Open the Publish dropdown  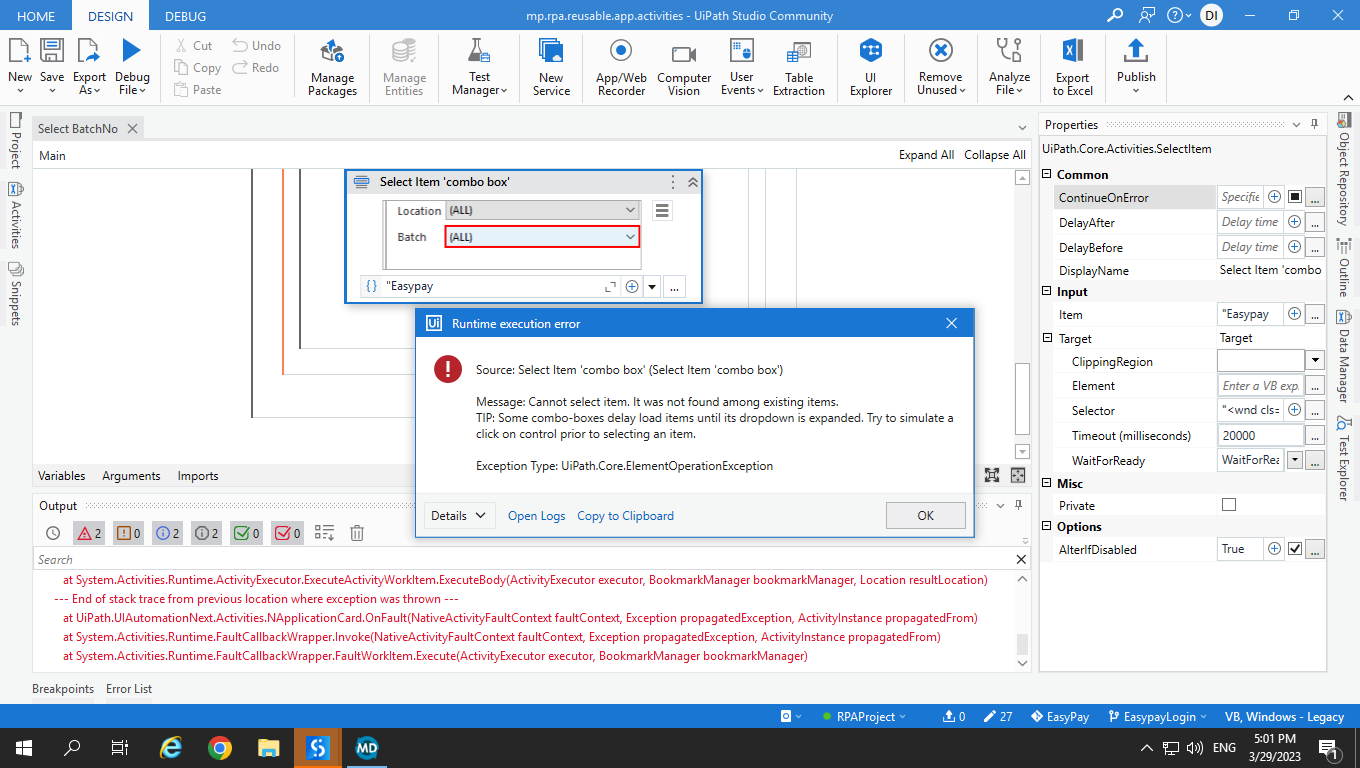click(1136, 90)
